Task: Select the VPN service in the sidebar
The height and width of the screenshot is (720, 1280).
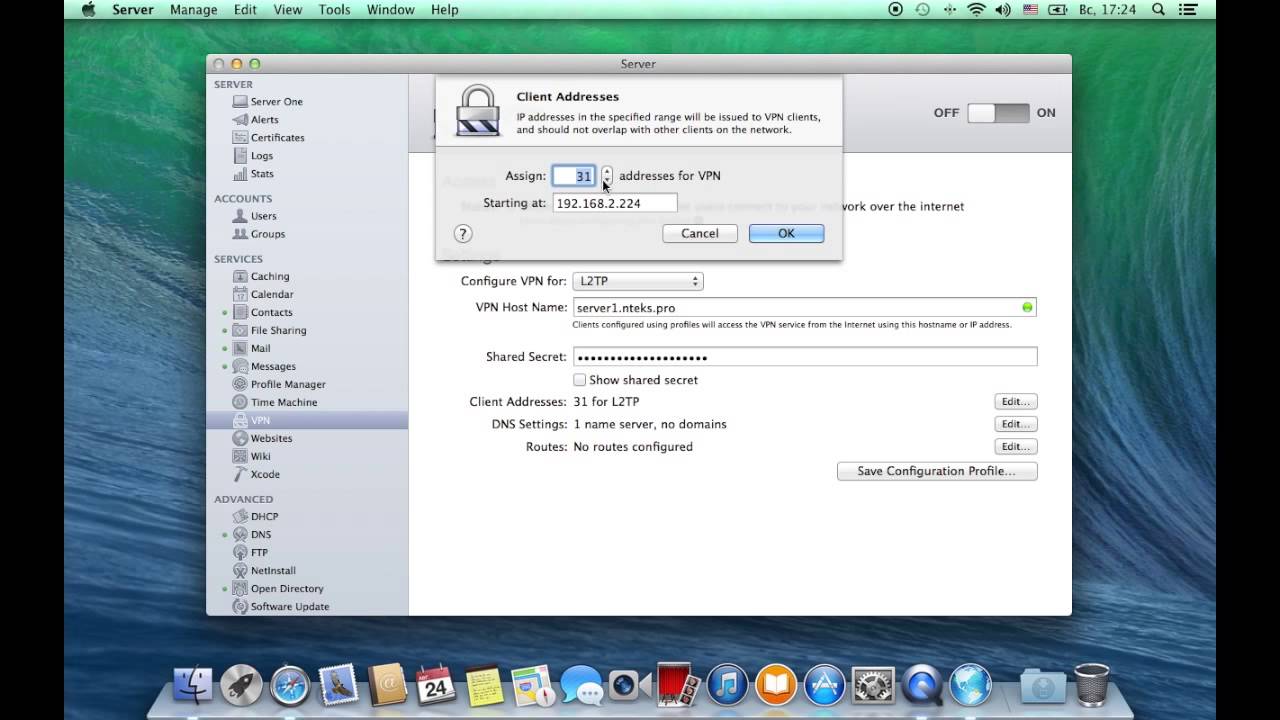Action: point(307,420)
